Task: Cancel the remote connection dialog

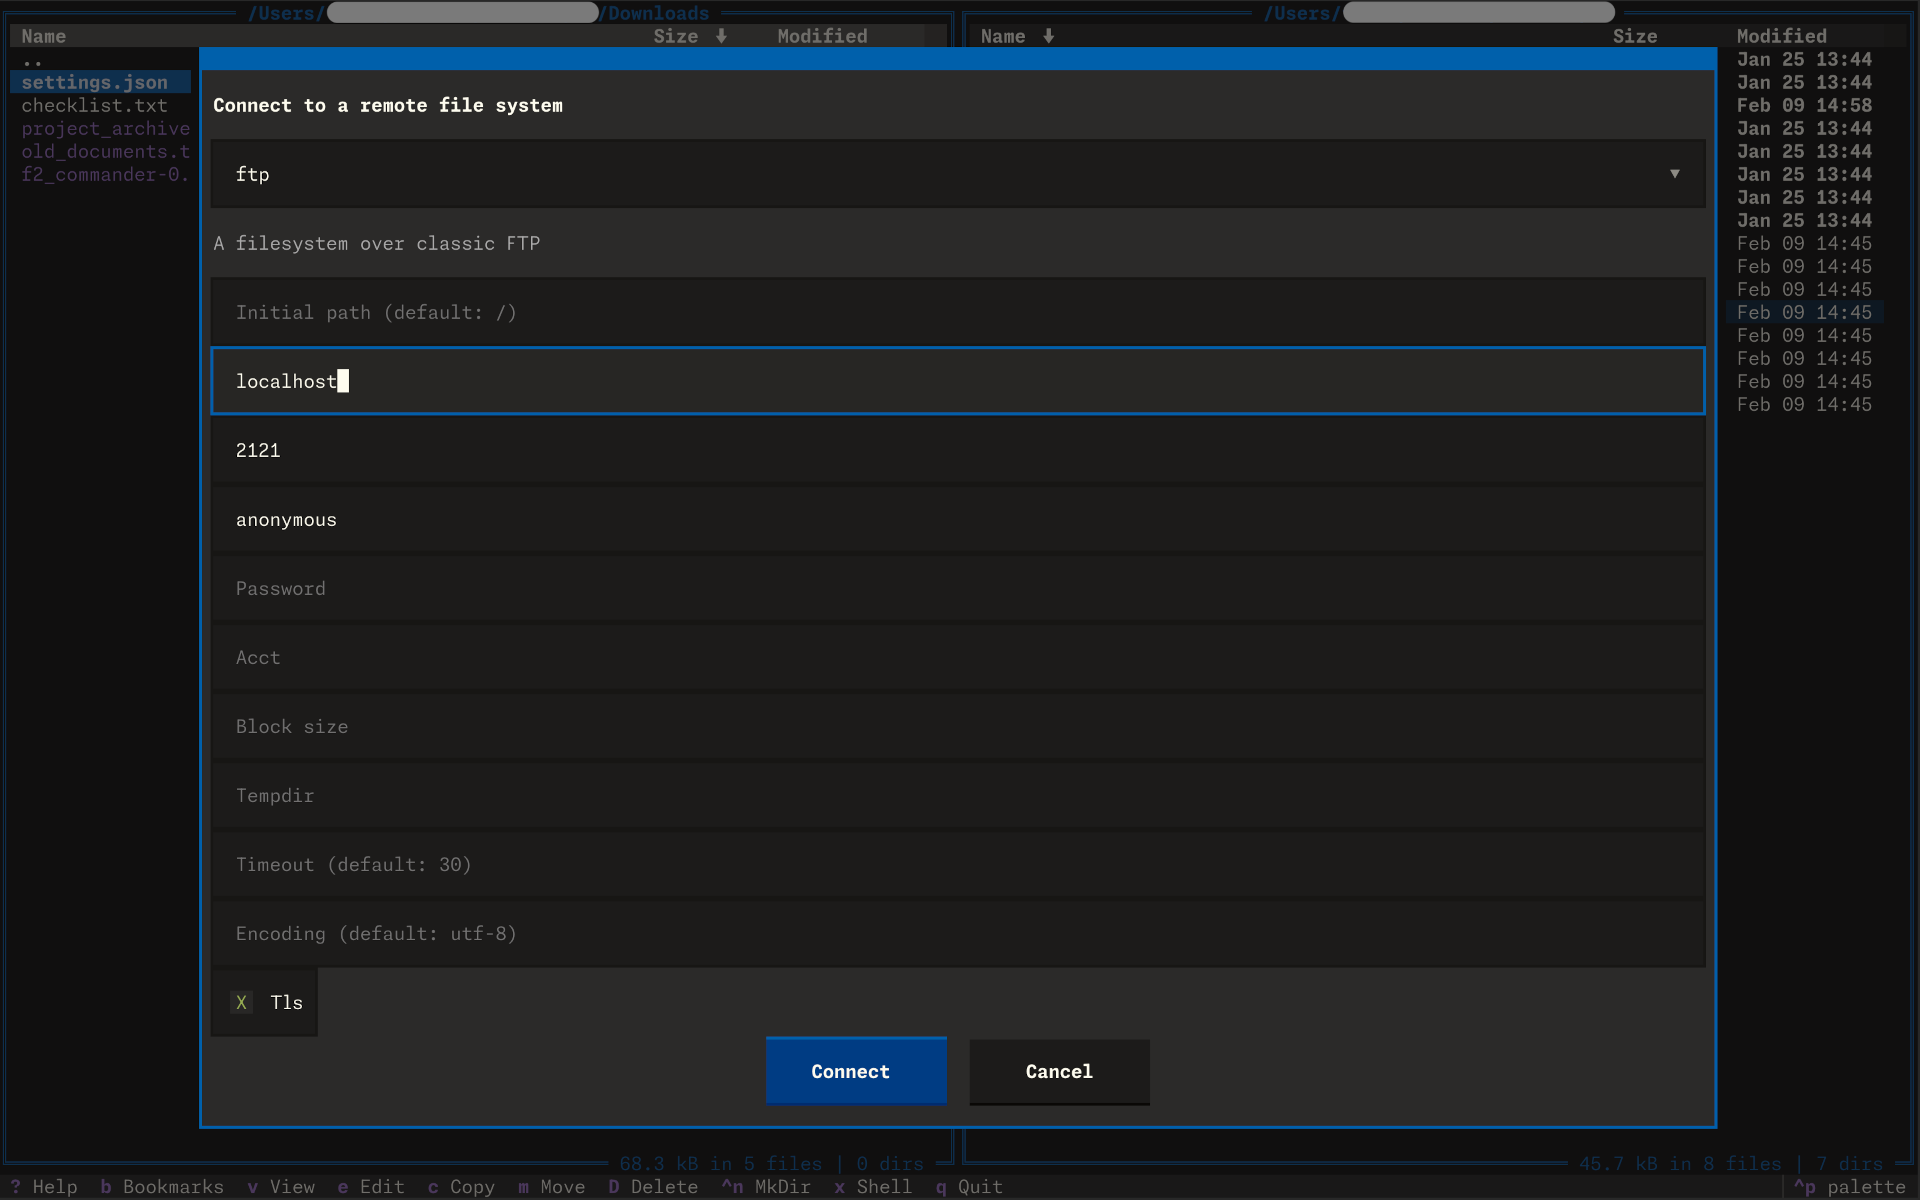Action: 1059,1071
